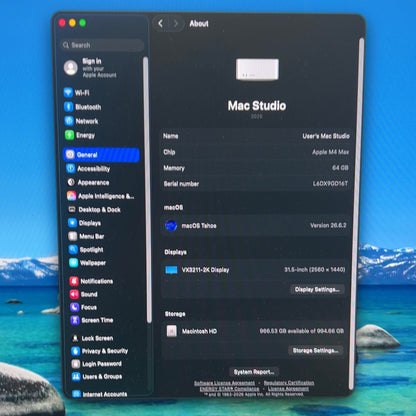The height and width of the screenshot is (416, 416).
Task: Click the Storage Settings button
Action: (315, 350)
